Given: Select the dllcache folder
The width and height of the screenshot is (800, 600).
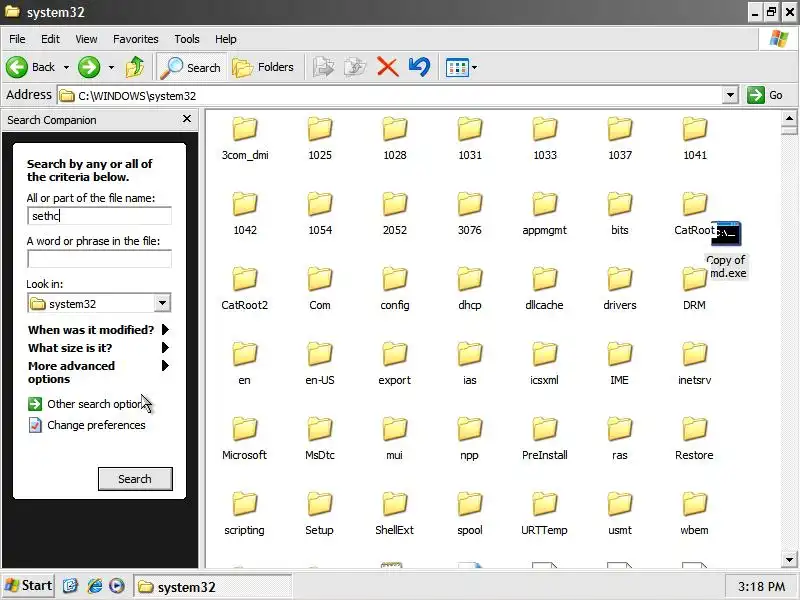Looking at the screenshot, I should [544, 289].
